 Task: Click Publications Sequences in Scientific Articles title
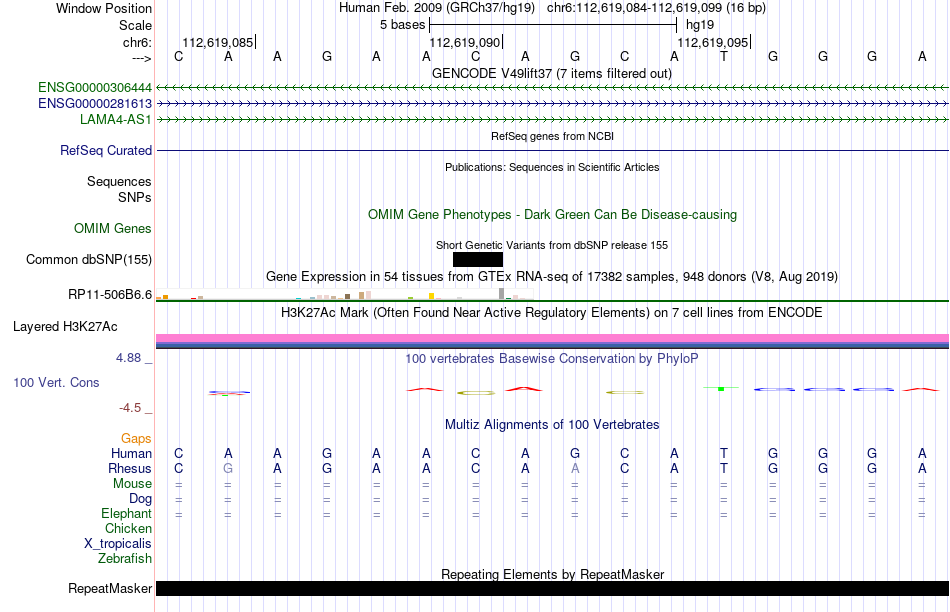click(x=552, y=167)
